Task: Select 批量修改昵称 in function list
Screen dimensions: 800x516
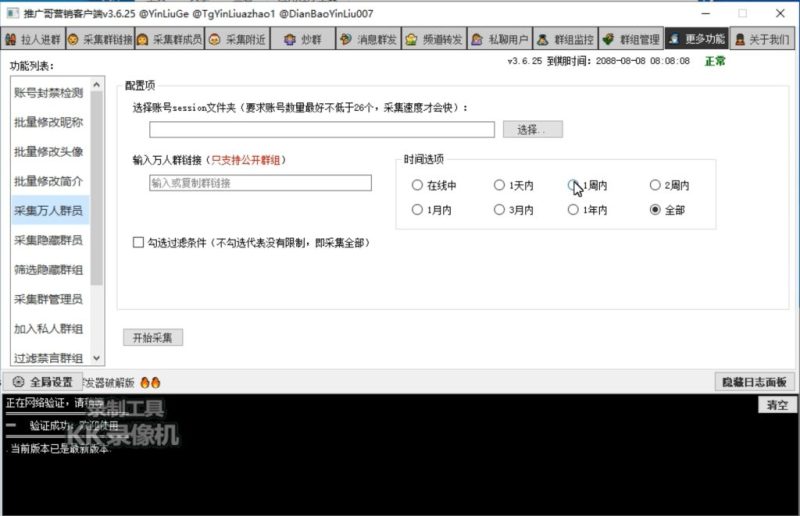Action: click(x=48, y=122)
